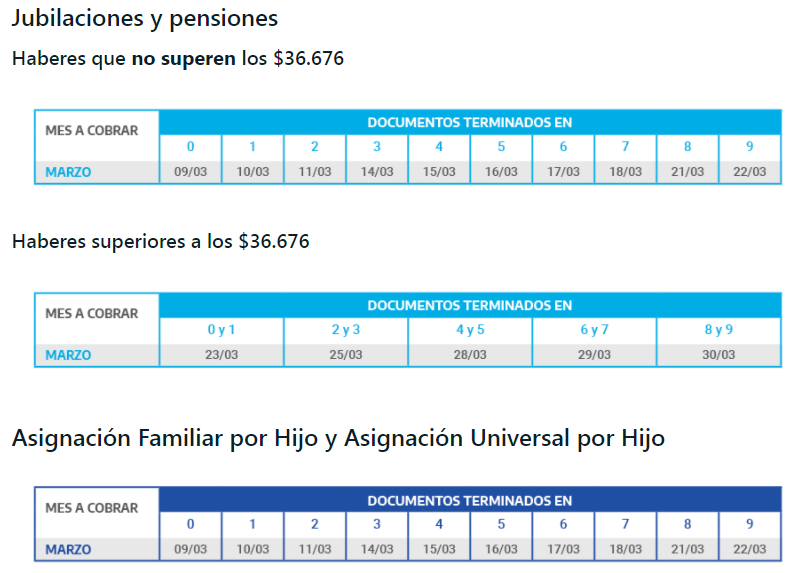Click the 28/03 date cell
Image resolution: width=794 pixels, height=573 pixels.
pyautogui.click(x=470, y=355)
